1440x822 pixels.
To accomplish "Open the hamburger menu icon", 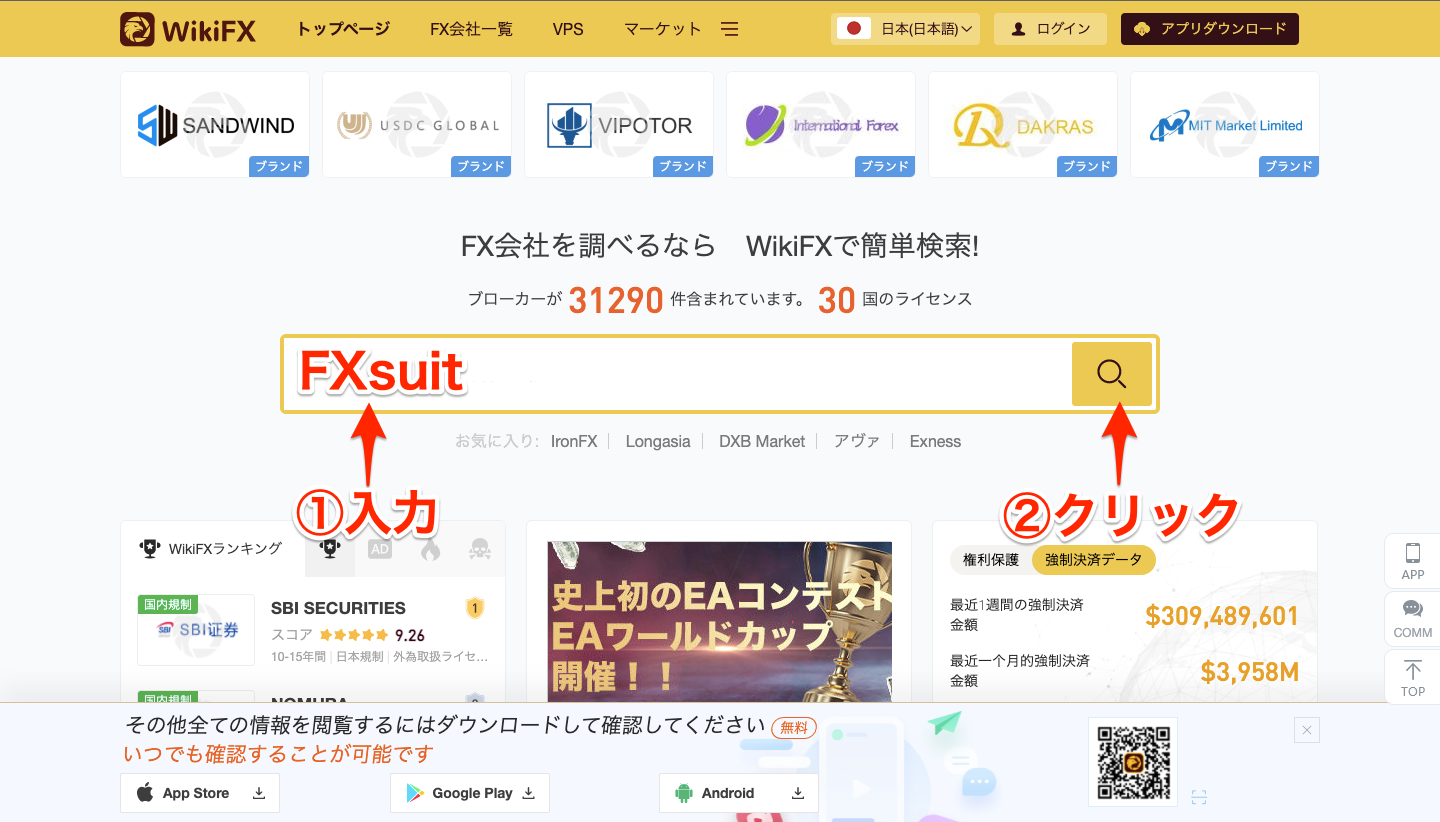I will pyautogui.click(x=730, y=29).
